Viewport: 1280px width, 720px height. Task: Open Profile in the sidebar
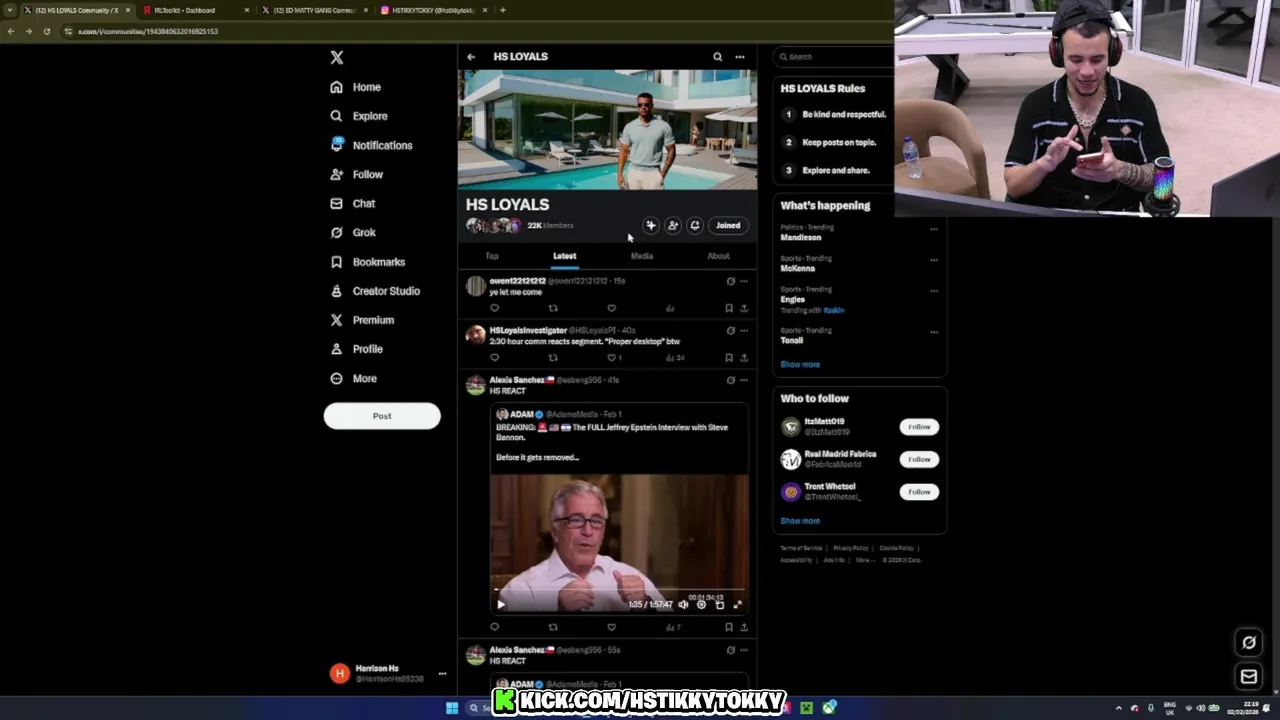click(357, 349)
